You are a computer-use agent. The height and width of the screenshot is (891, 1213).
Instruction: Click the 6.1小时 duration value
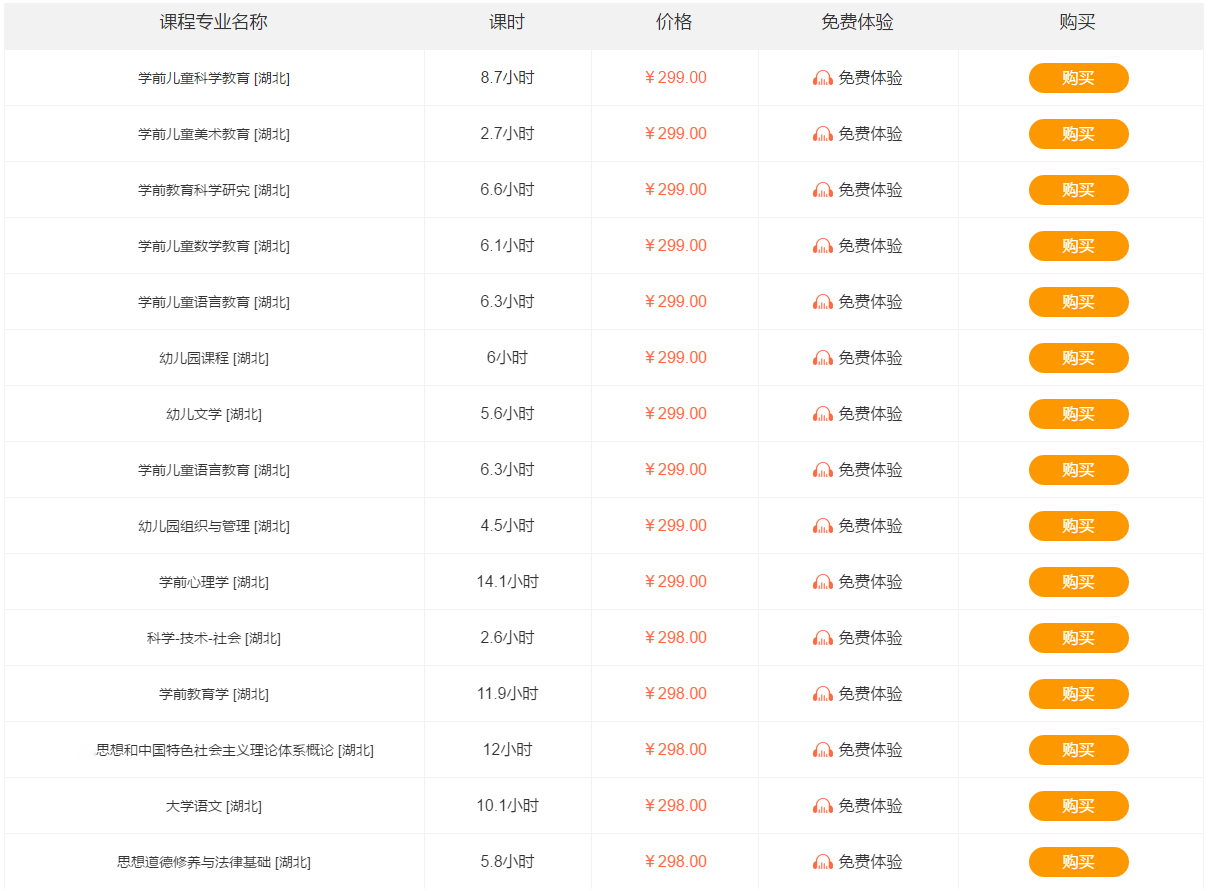click(x=507, y=246)
